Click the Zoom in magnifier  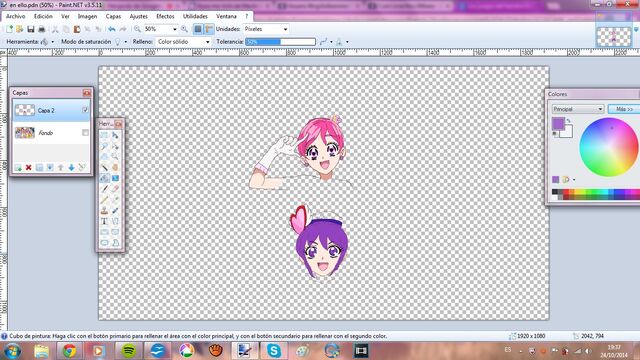(184, 29)
